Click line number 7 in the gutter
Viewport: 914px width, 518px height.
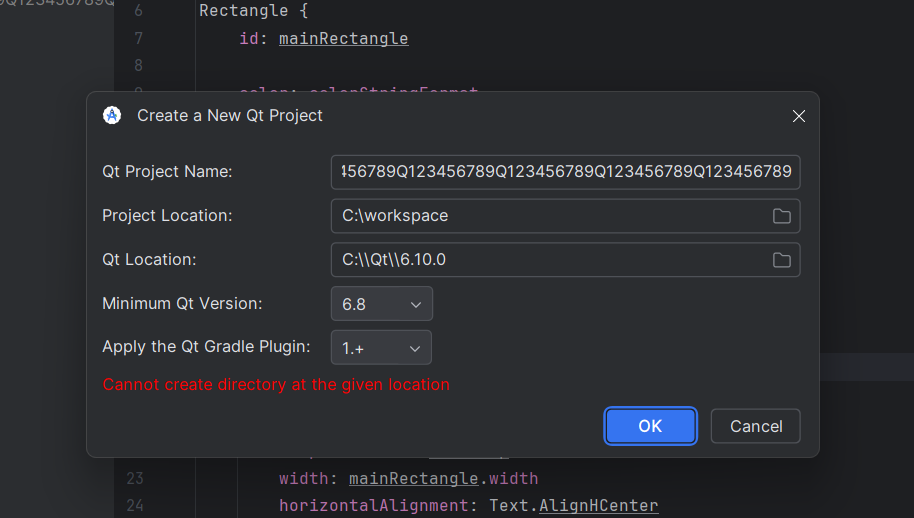[x=138, y=38]
